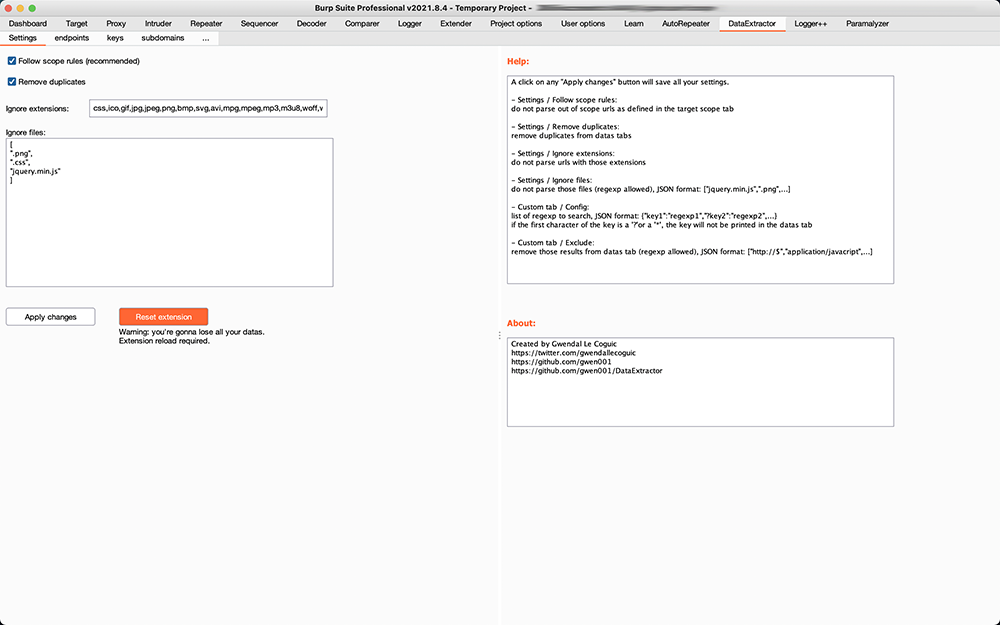Click the "Ignore files:" label
Image resolution: width=1000 pixels, height=625 pixels.
[x=26, y=133]
